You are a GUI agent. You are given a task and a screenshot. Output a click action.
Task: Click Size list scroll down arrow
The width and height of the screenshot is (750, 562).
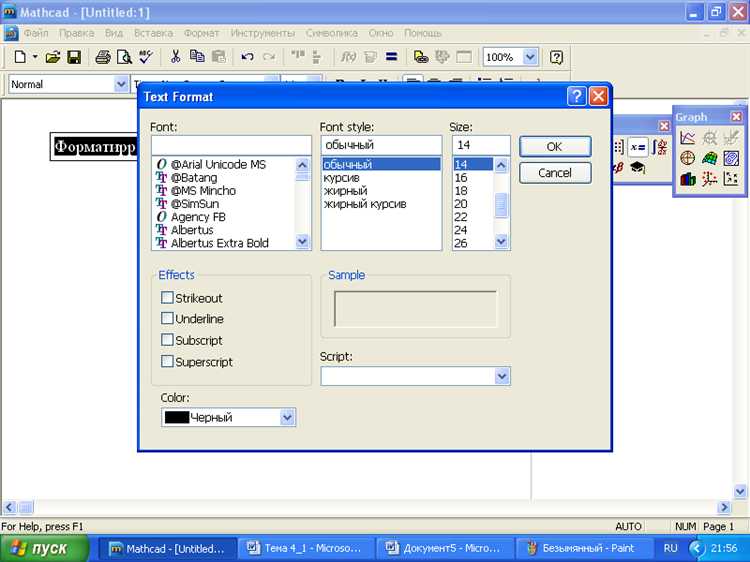501,242
